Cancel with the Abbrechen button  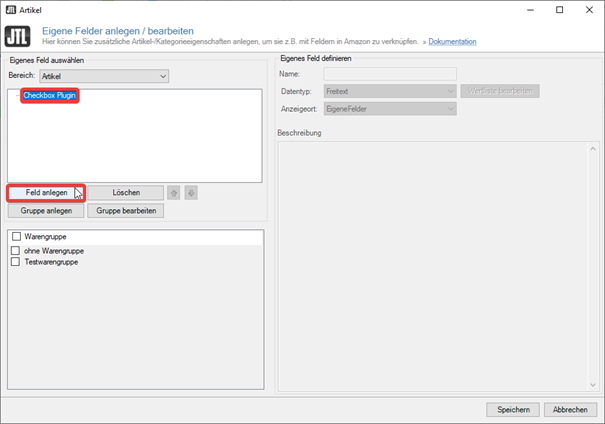click(x=570, y=409)
